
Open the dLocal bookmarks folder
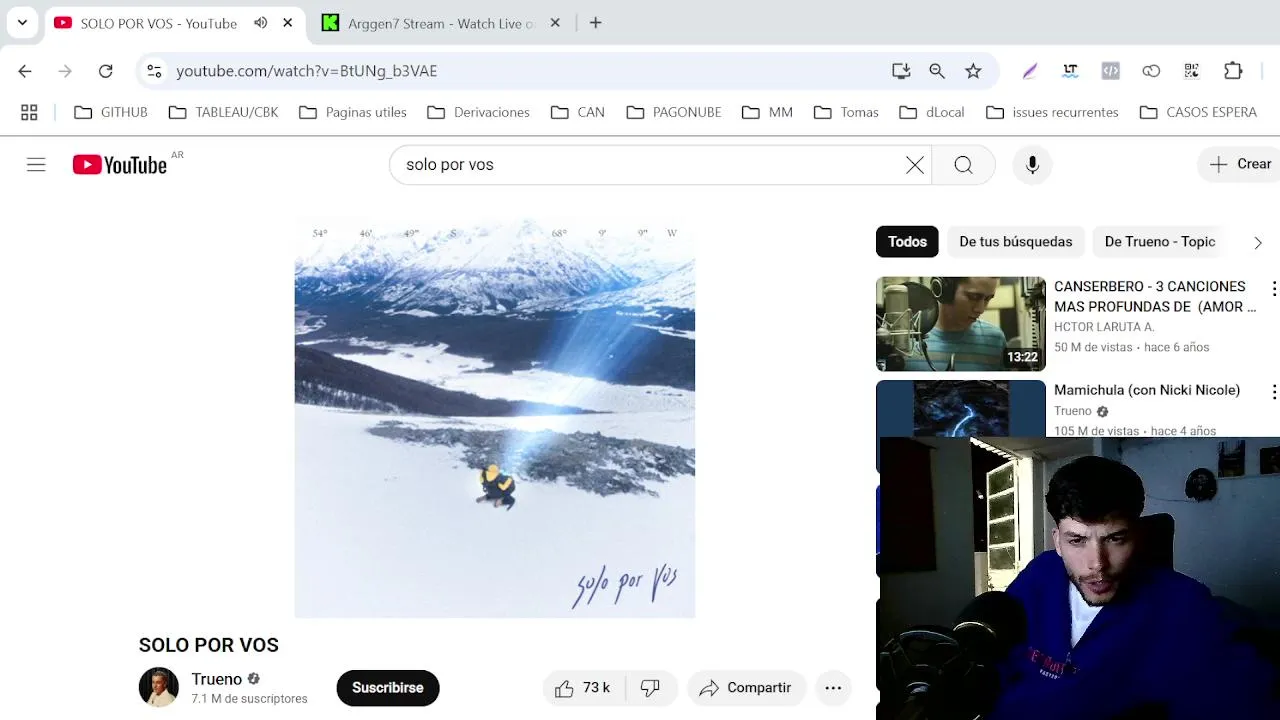[x=931, y=112]
